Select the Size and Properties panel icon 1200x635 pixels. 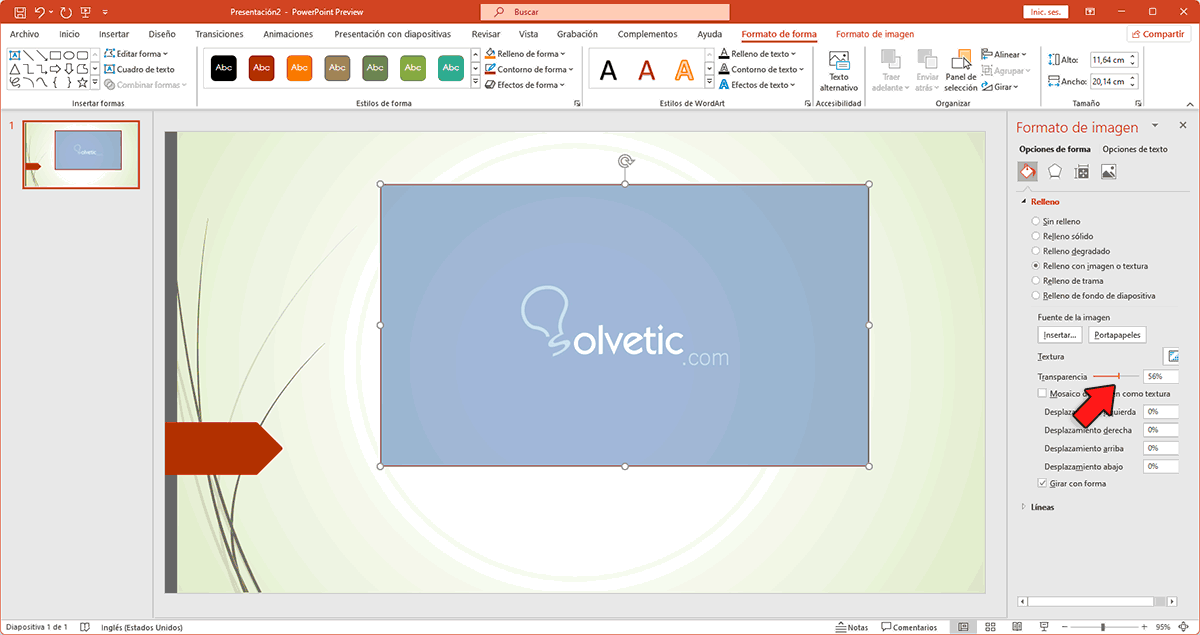click(1081, 171)
